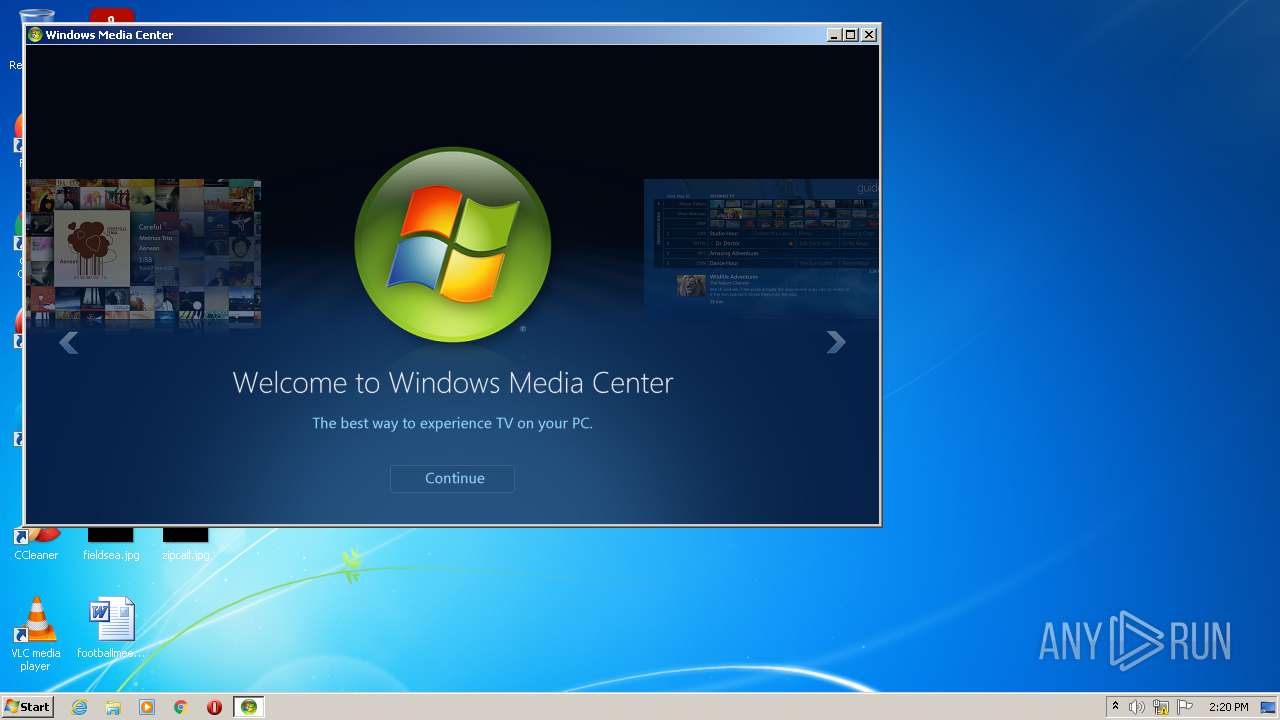Select the zipcall.jpg desktop file
Viewport: 1280px width, 720px height.
click(186, 545)
